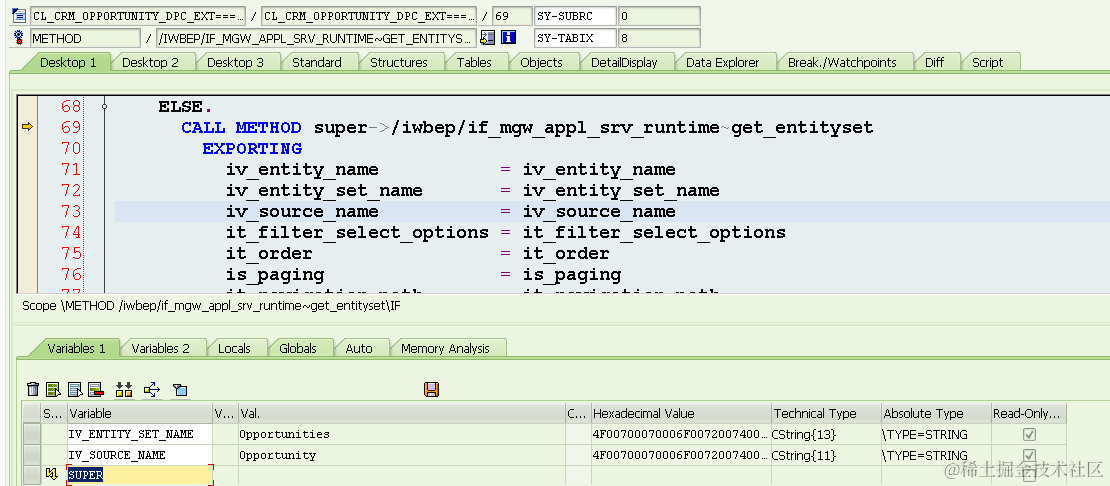Viewport: 1110px width, 486px height.
Task: Open the Script tab
Action: (x=987, y=62)
